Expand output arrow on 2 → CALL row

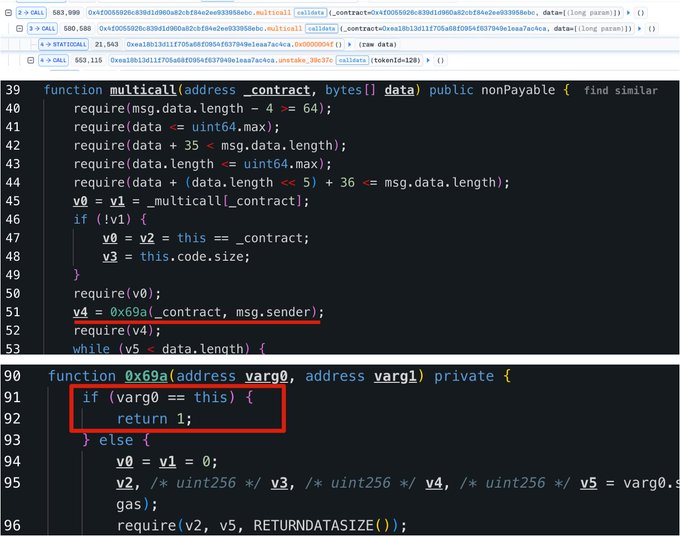click(628, 13)
